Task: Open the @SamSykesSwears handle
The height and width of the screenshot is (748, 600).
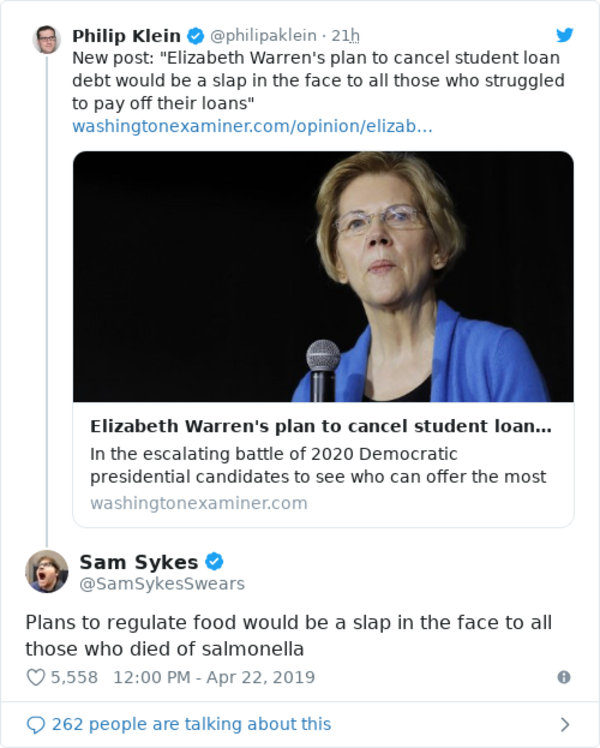Action: [x=161, y=583]
